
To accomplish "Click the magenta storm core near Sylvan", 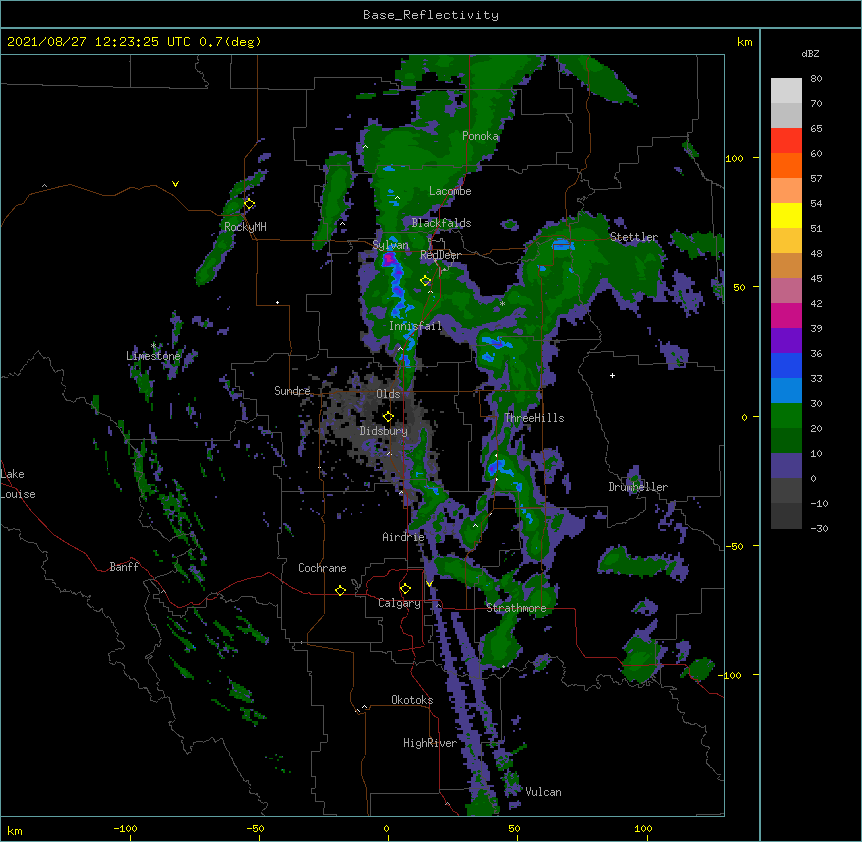I will pyautogui.click(x=389, y=259).
